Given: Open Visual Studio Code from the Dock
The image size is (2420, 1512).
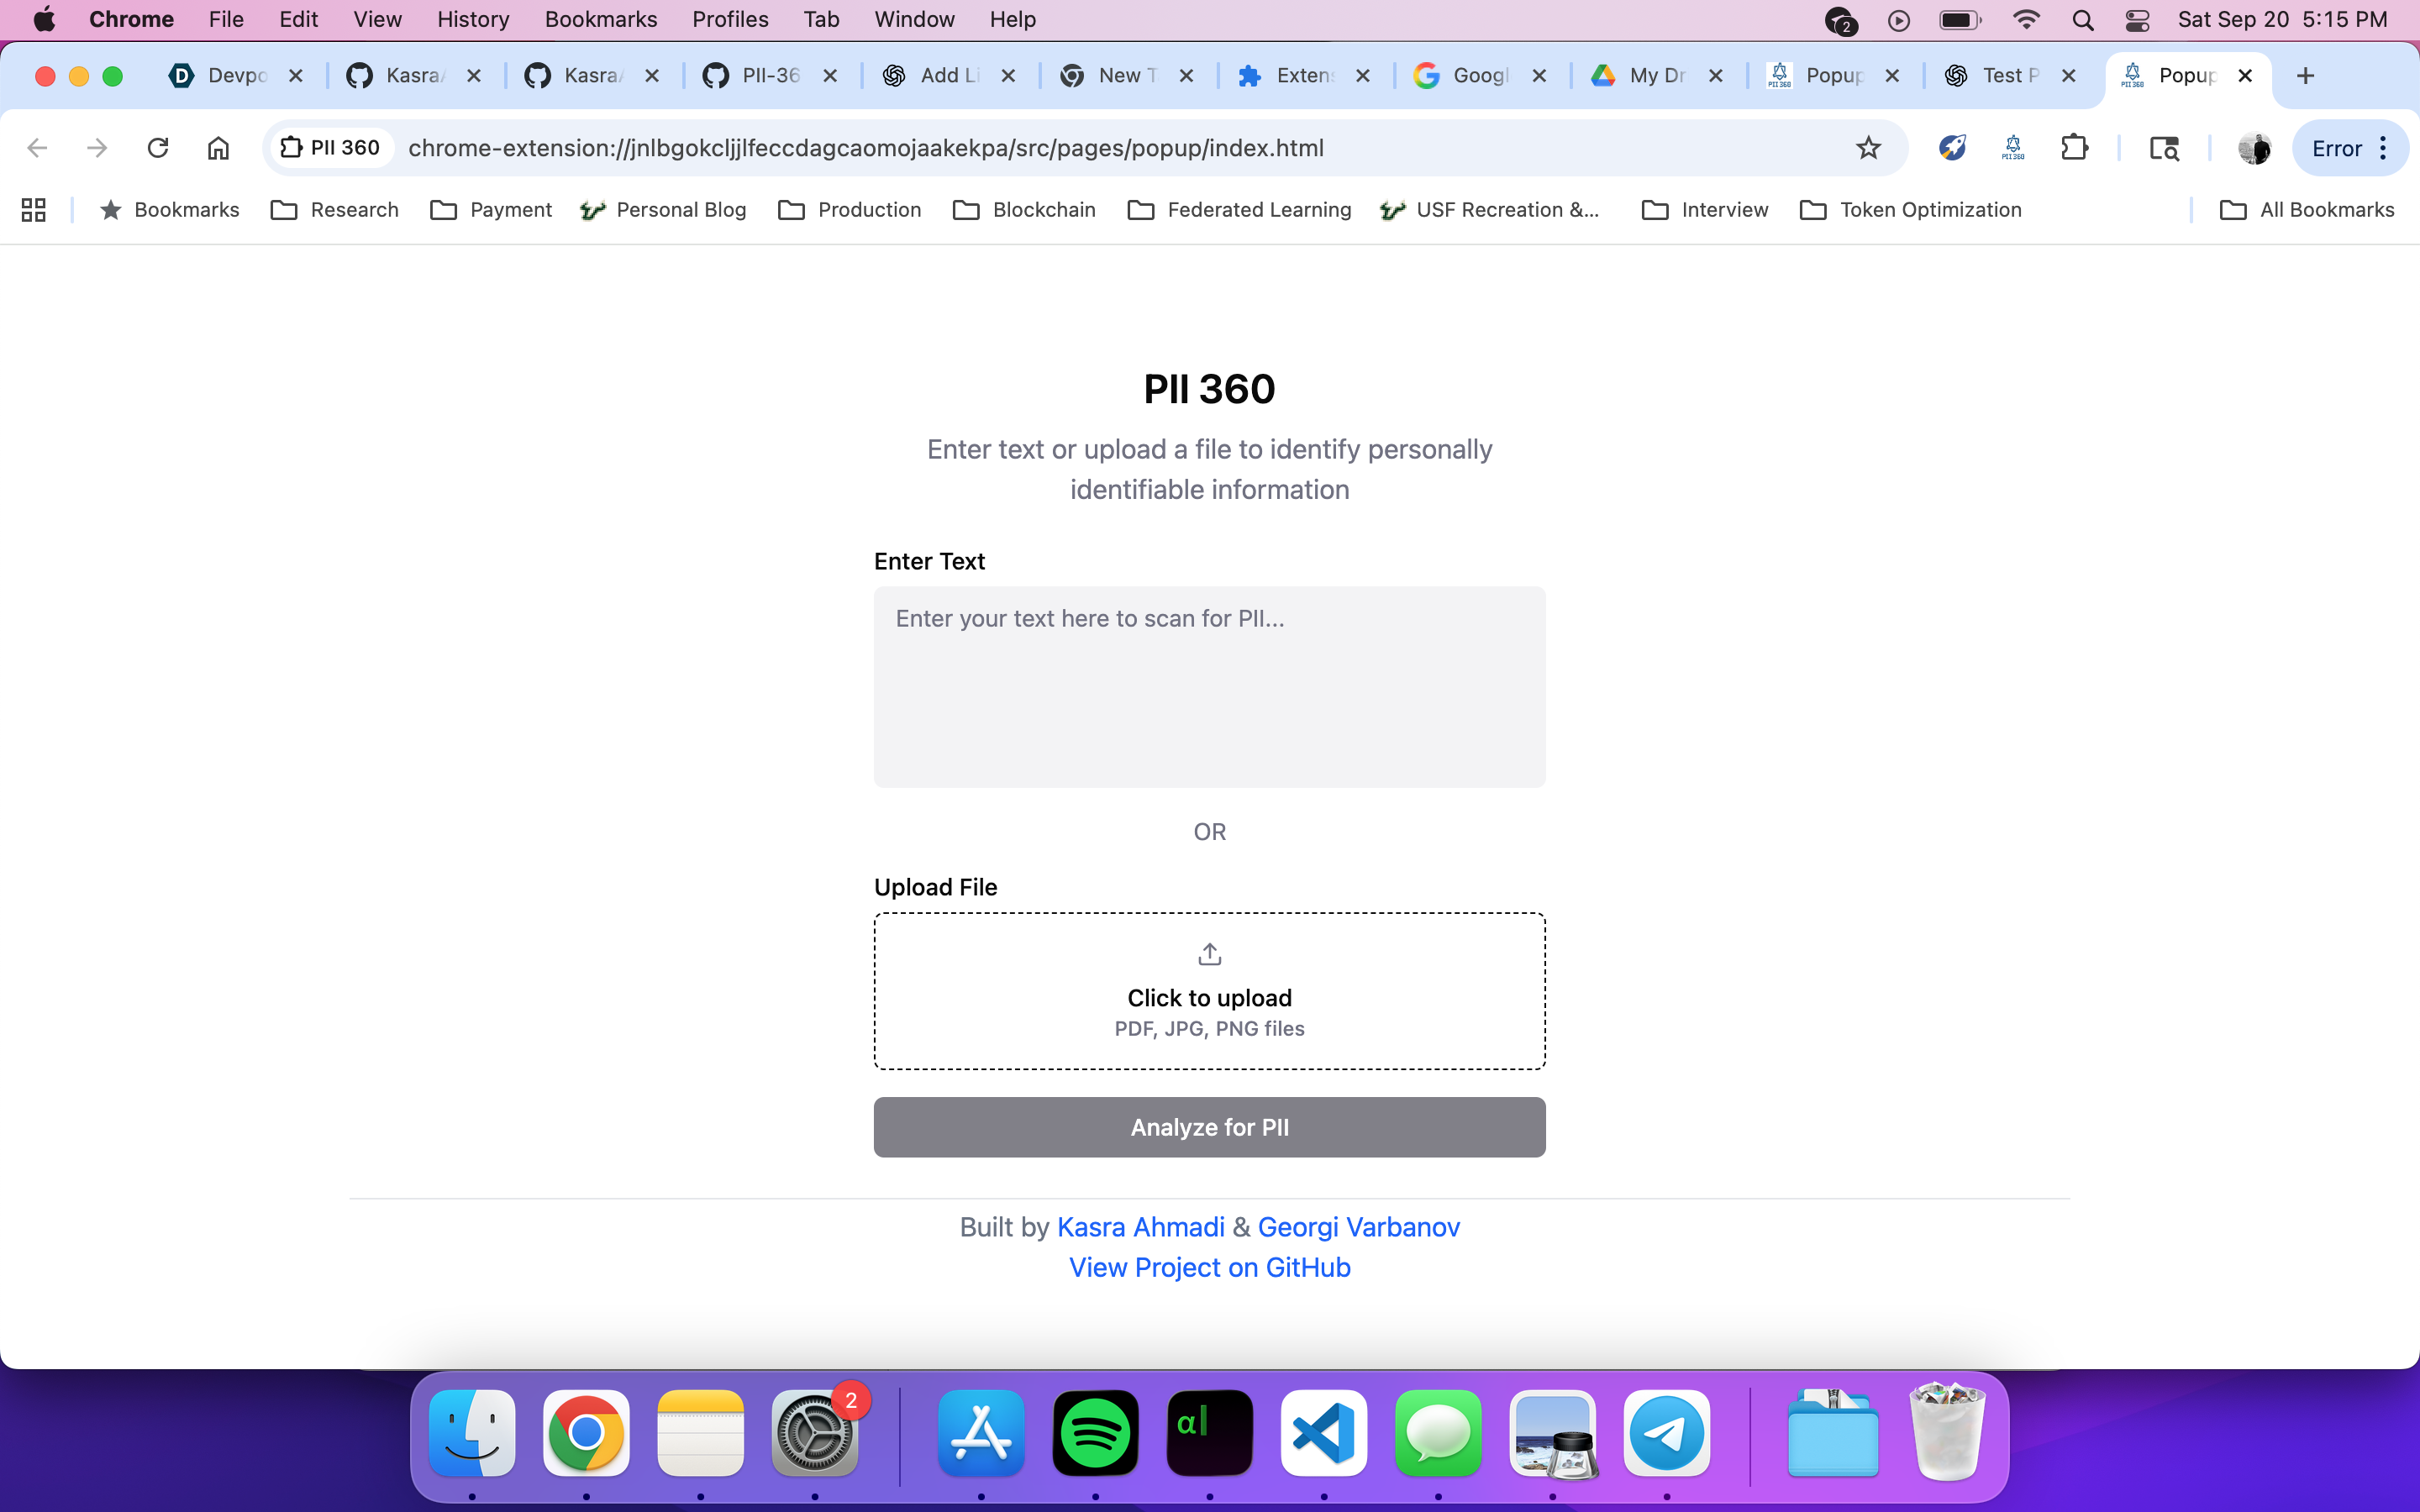Looking at the screenshot, I should [x=1323, y=1433].
